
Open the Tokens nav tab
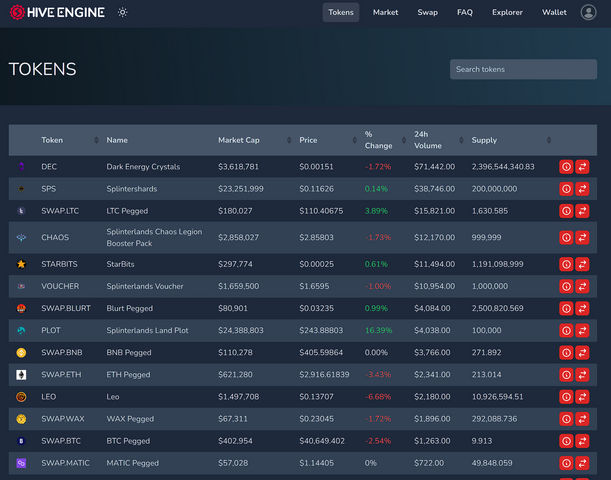click(341, 12)
